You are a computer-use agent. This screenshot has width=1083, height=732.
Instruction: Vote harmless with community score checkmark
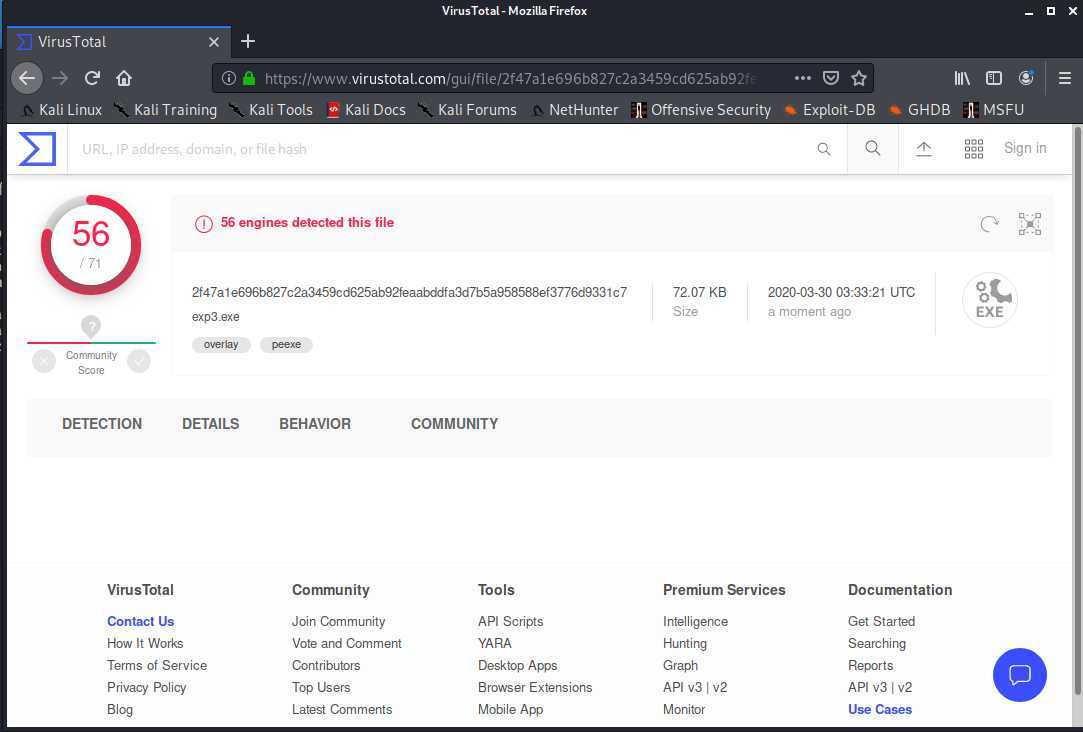point(139,360)
